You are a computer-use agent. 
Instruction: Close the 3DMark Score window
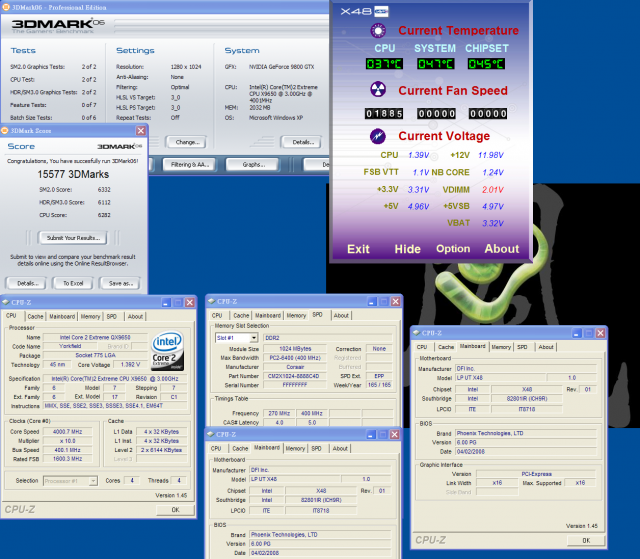(141, 131)
